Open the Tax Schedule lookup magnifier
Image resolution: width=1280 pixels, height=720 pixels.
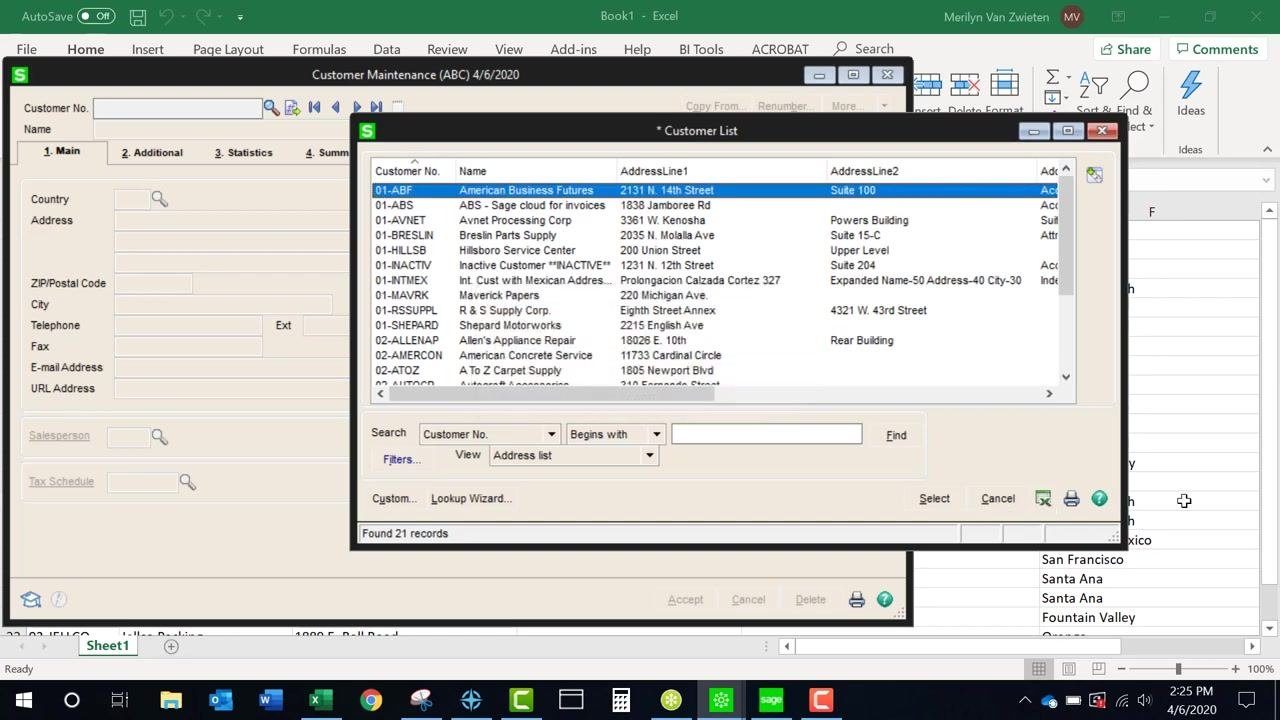coord(187,482)
